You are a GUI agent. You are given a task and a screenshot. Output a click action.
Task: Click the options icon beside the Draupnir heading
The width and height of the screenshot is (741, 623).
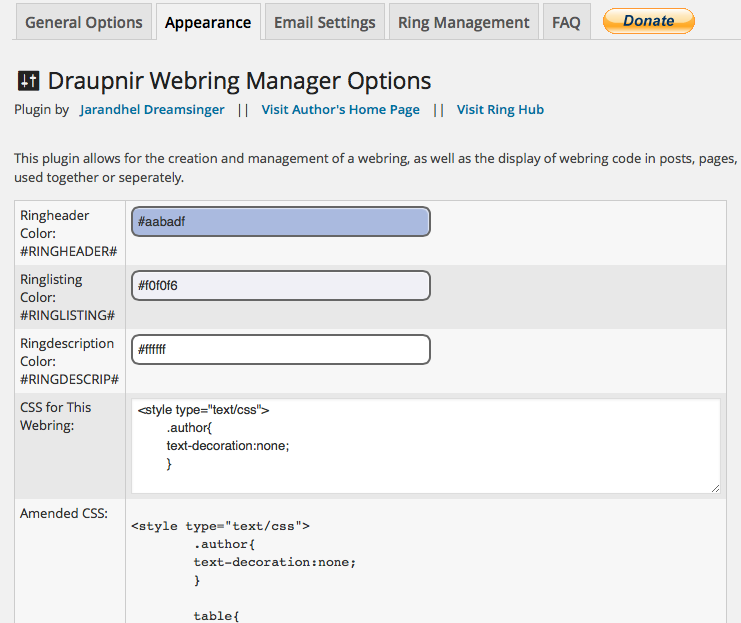(x=28, y=81)
